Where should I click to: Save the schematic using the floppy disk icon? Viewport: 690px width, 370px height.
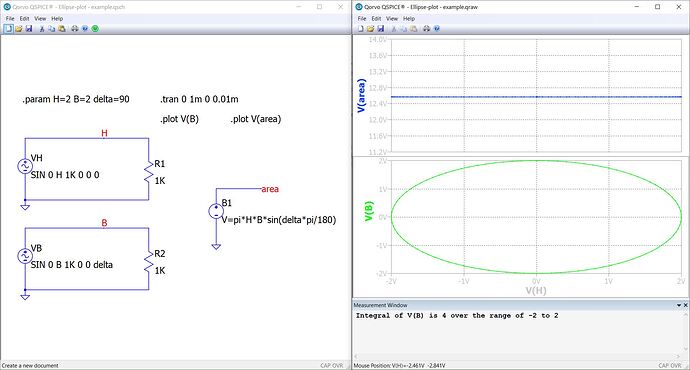pos(29,29)
